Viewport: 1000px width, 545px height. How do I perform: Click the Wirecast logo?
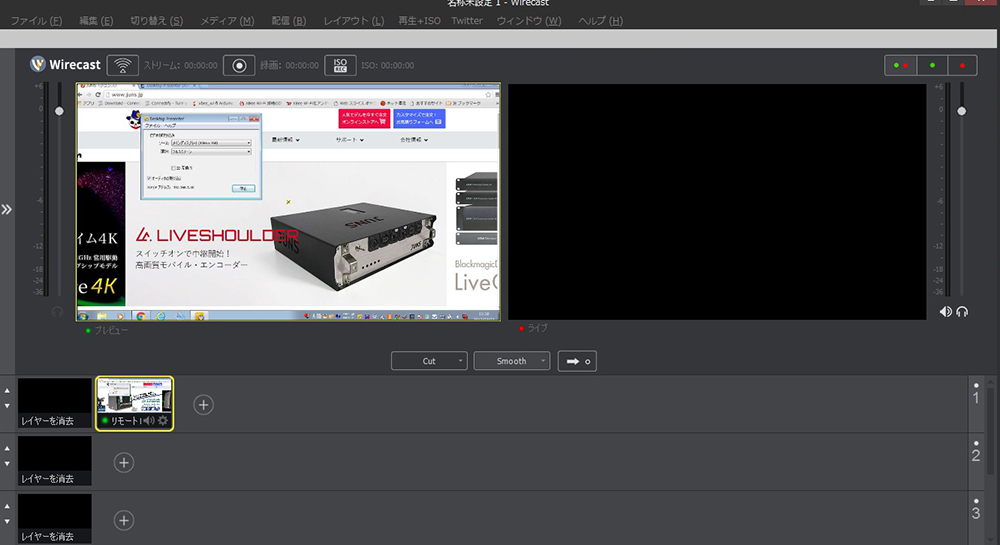pyautogui.click(x=65, y=64)
